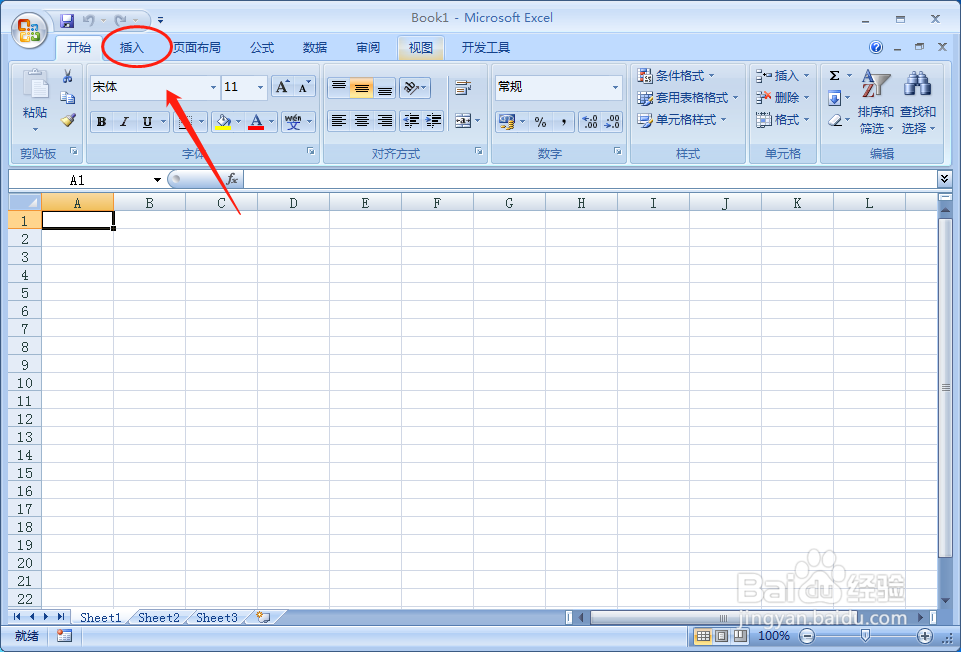961x652 pixels.
Task: Expand the formula bar
Action: [943, 179]
